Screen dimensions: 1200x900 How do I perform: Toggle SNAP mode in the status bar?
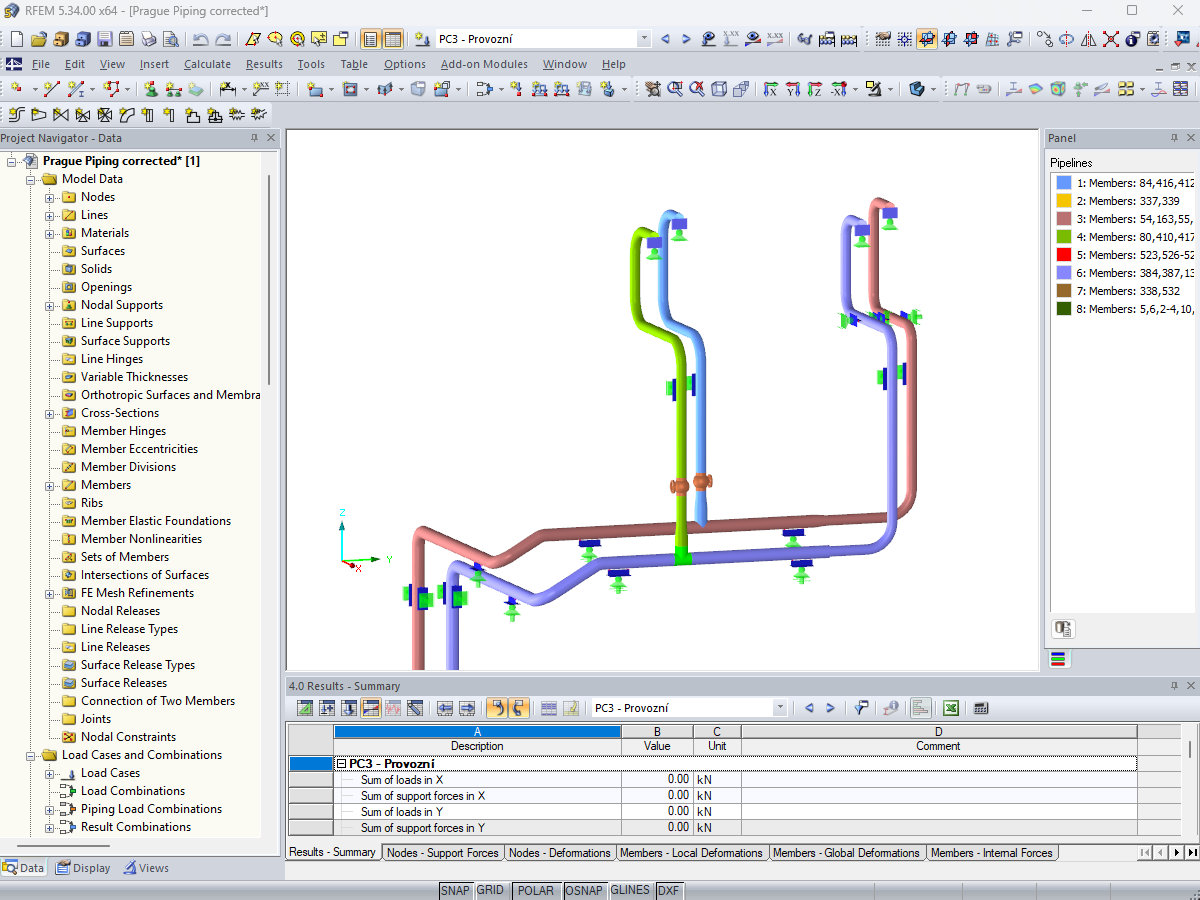click(x=456, y=890)
